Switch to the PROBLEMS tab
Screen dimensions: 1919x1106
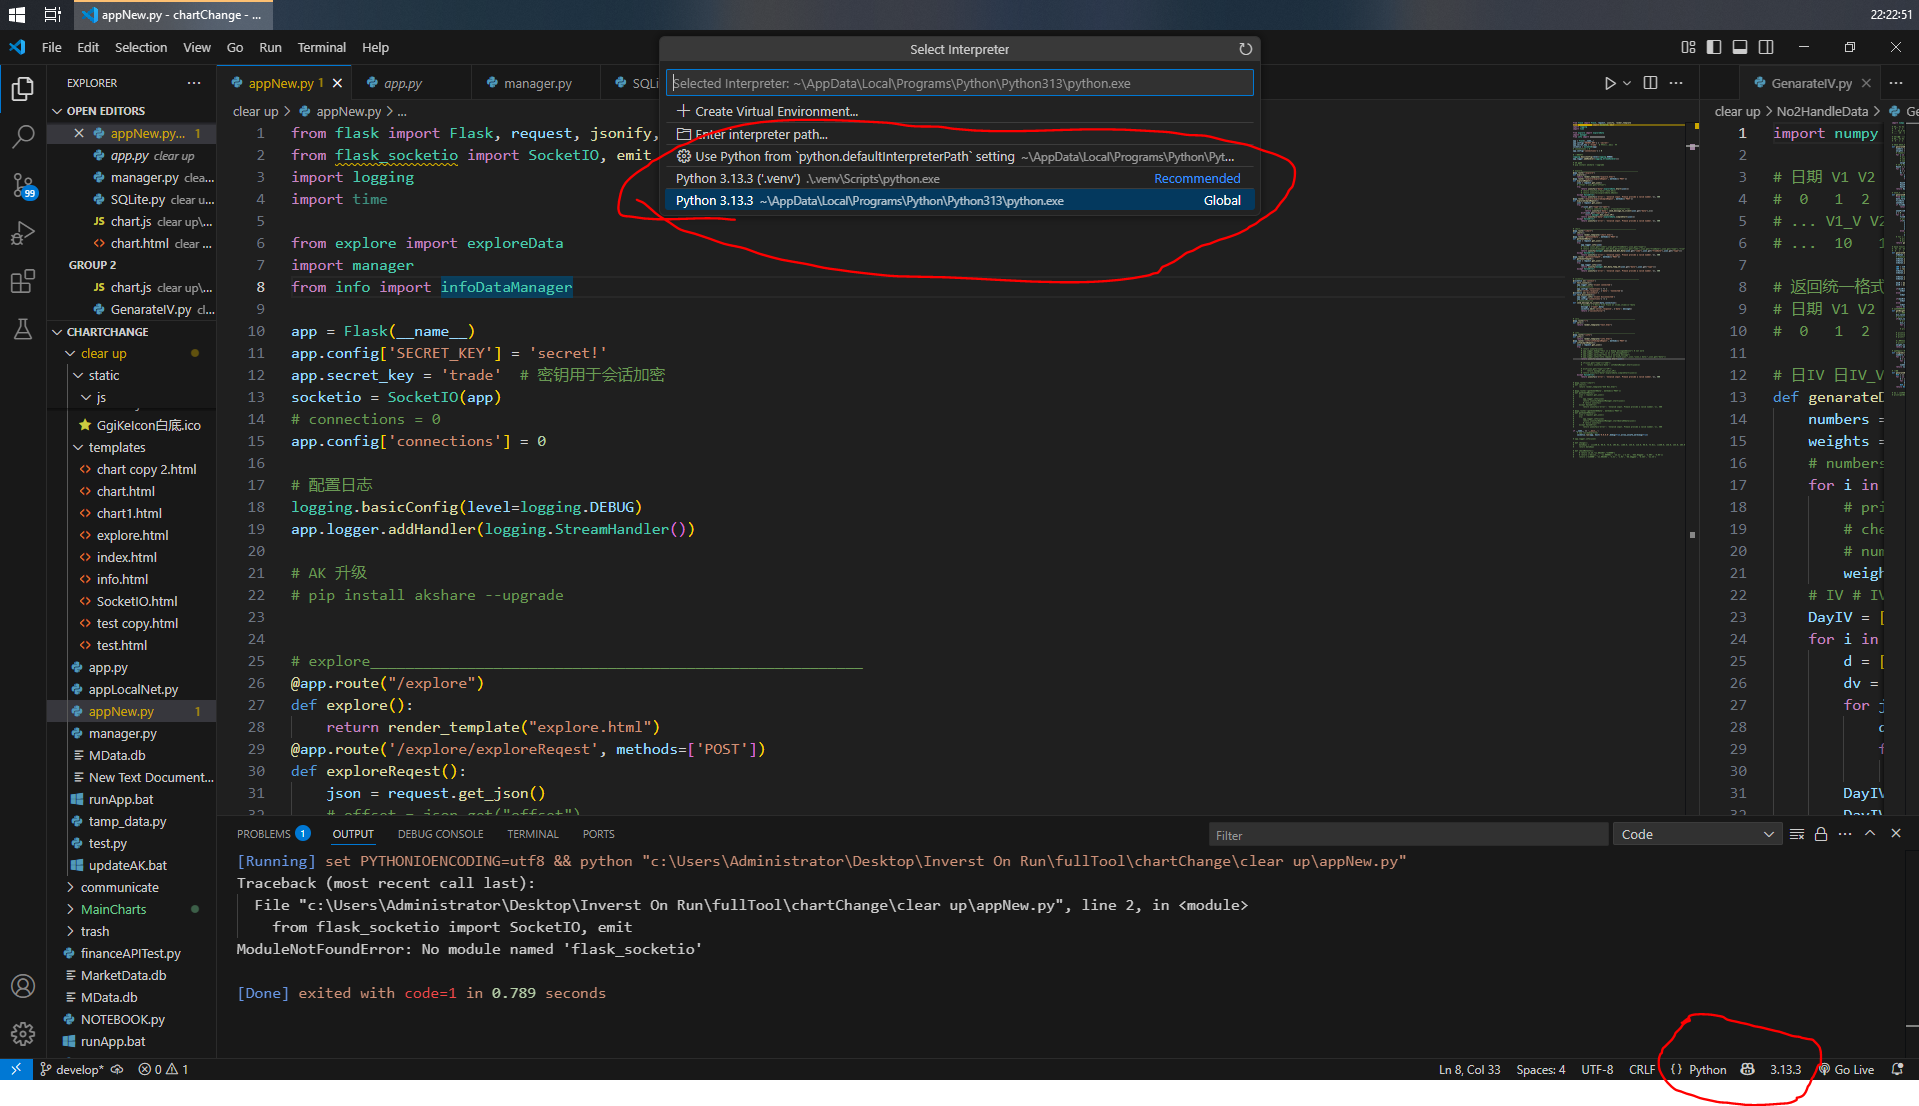click(264, 834)
